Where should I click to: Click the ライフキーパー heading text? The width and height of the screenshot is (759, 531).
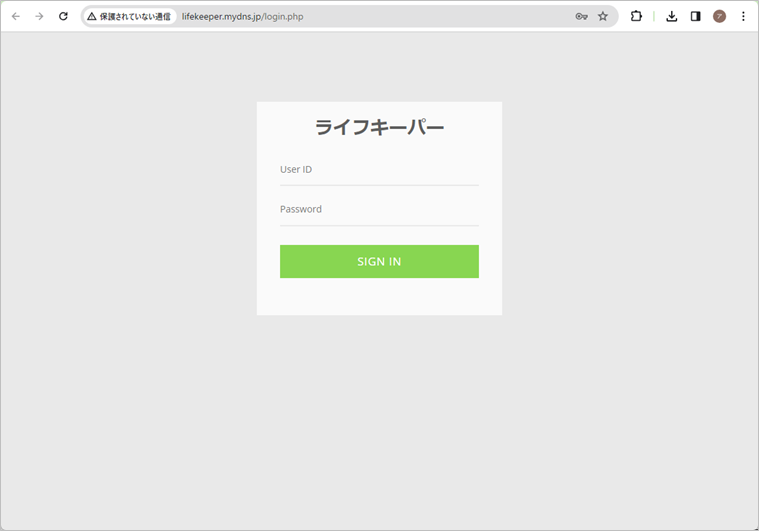[379, 127]
